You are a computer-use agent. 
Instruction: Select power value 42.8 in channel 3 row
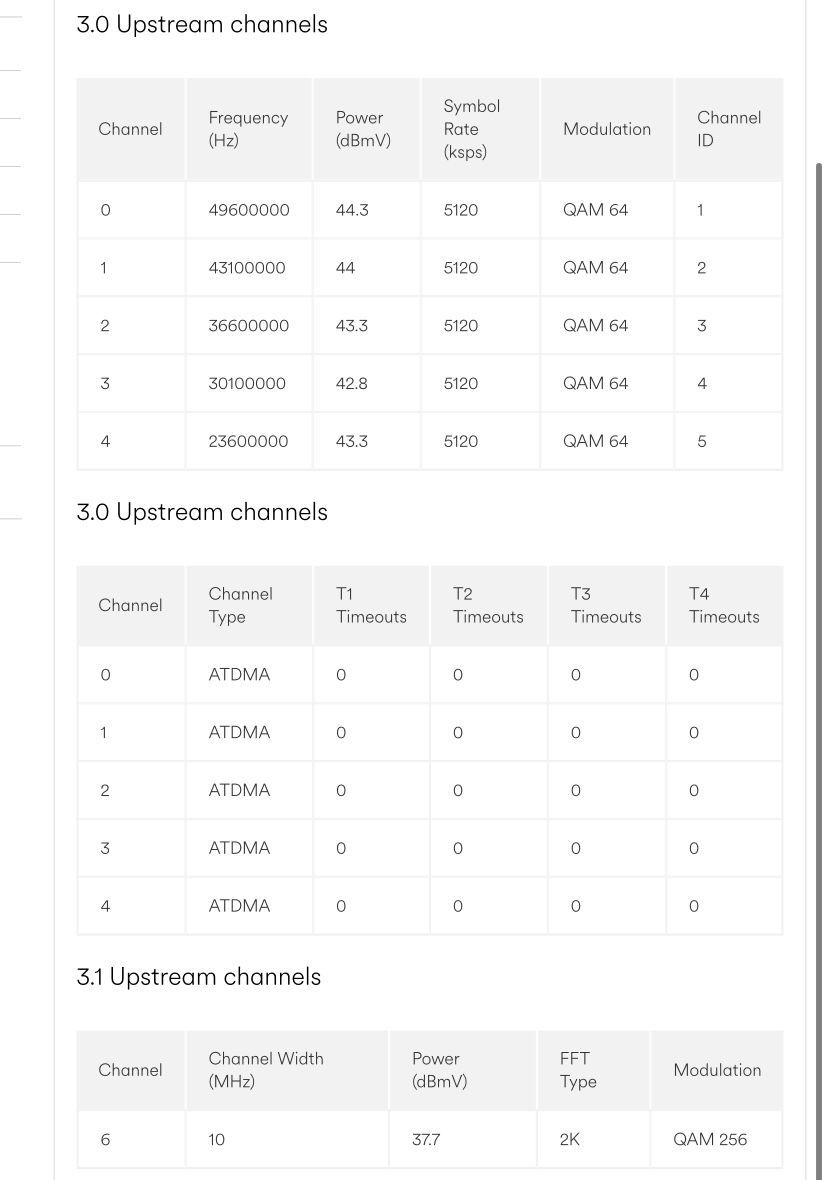352,384
